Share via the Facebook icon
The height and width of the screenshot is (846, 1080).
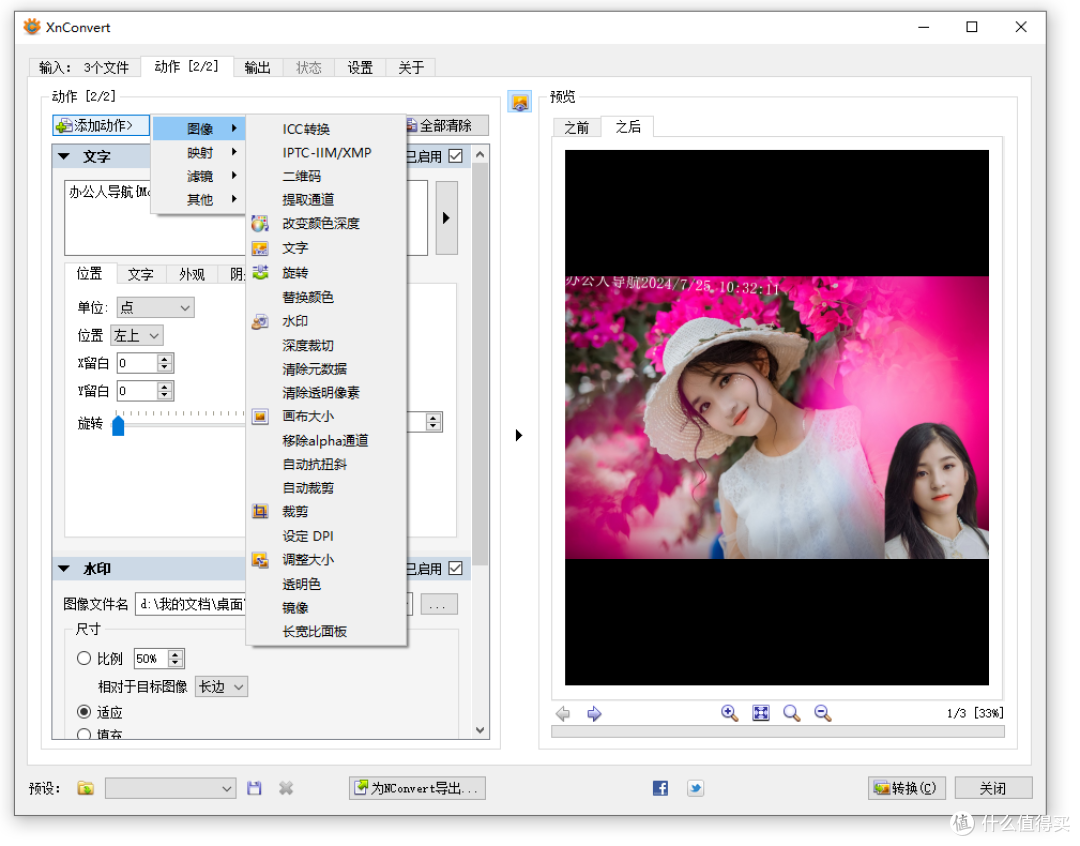[x=660, y=788]
